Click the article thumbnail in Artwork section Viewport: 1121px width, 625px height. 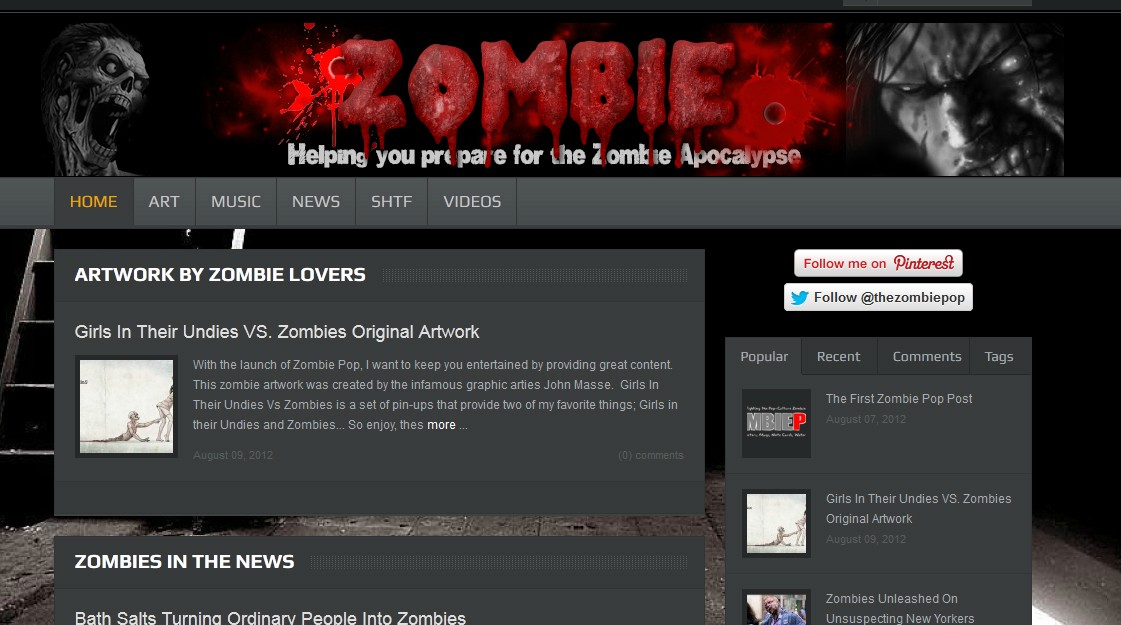tap(127, 406)
